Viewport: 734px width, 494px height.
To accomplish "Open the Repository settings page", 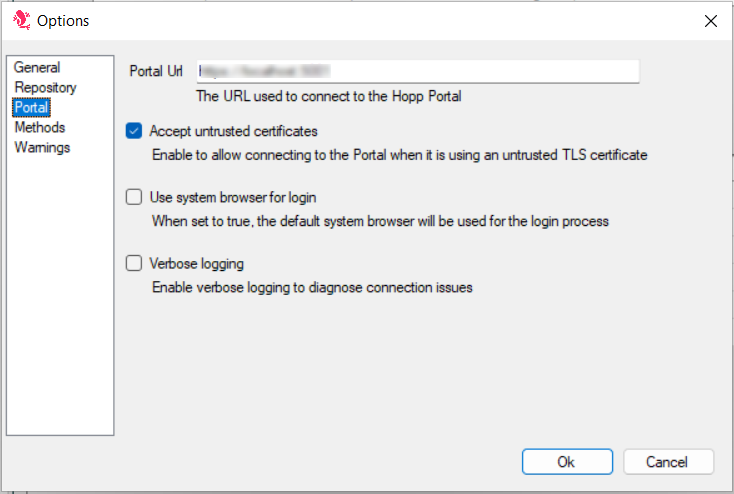I will point(45,88).
